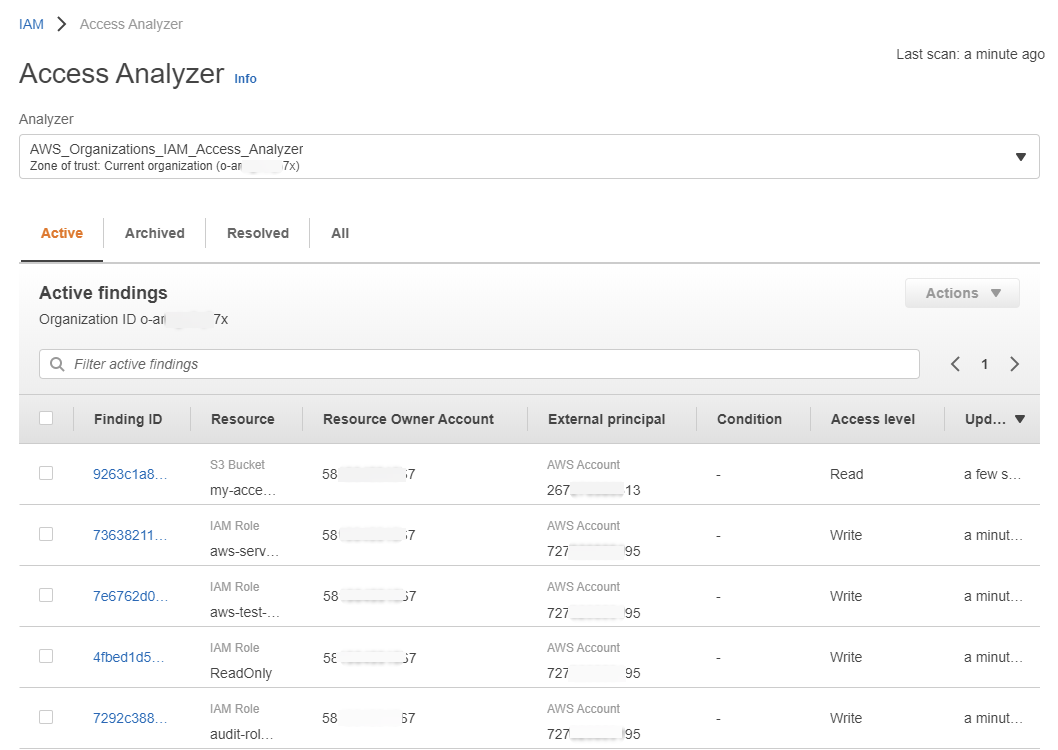Click the breadcrumb chevron after IAM
This screenshot has height=750, width=1058.
pos(61,24)
